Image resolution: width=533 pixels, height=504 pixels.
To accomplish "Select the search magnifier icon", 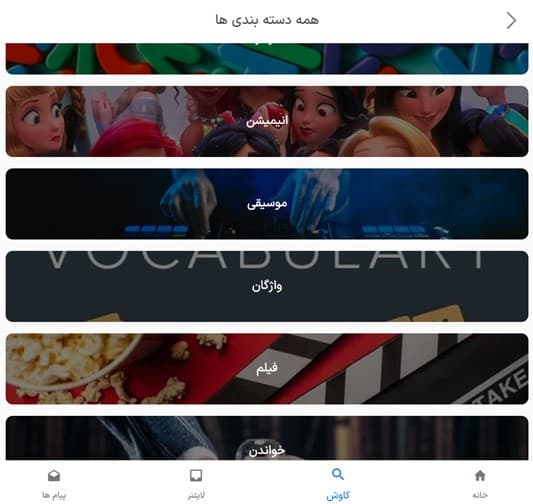I will point(338,474).
